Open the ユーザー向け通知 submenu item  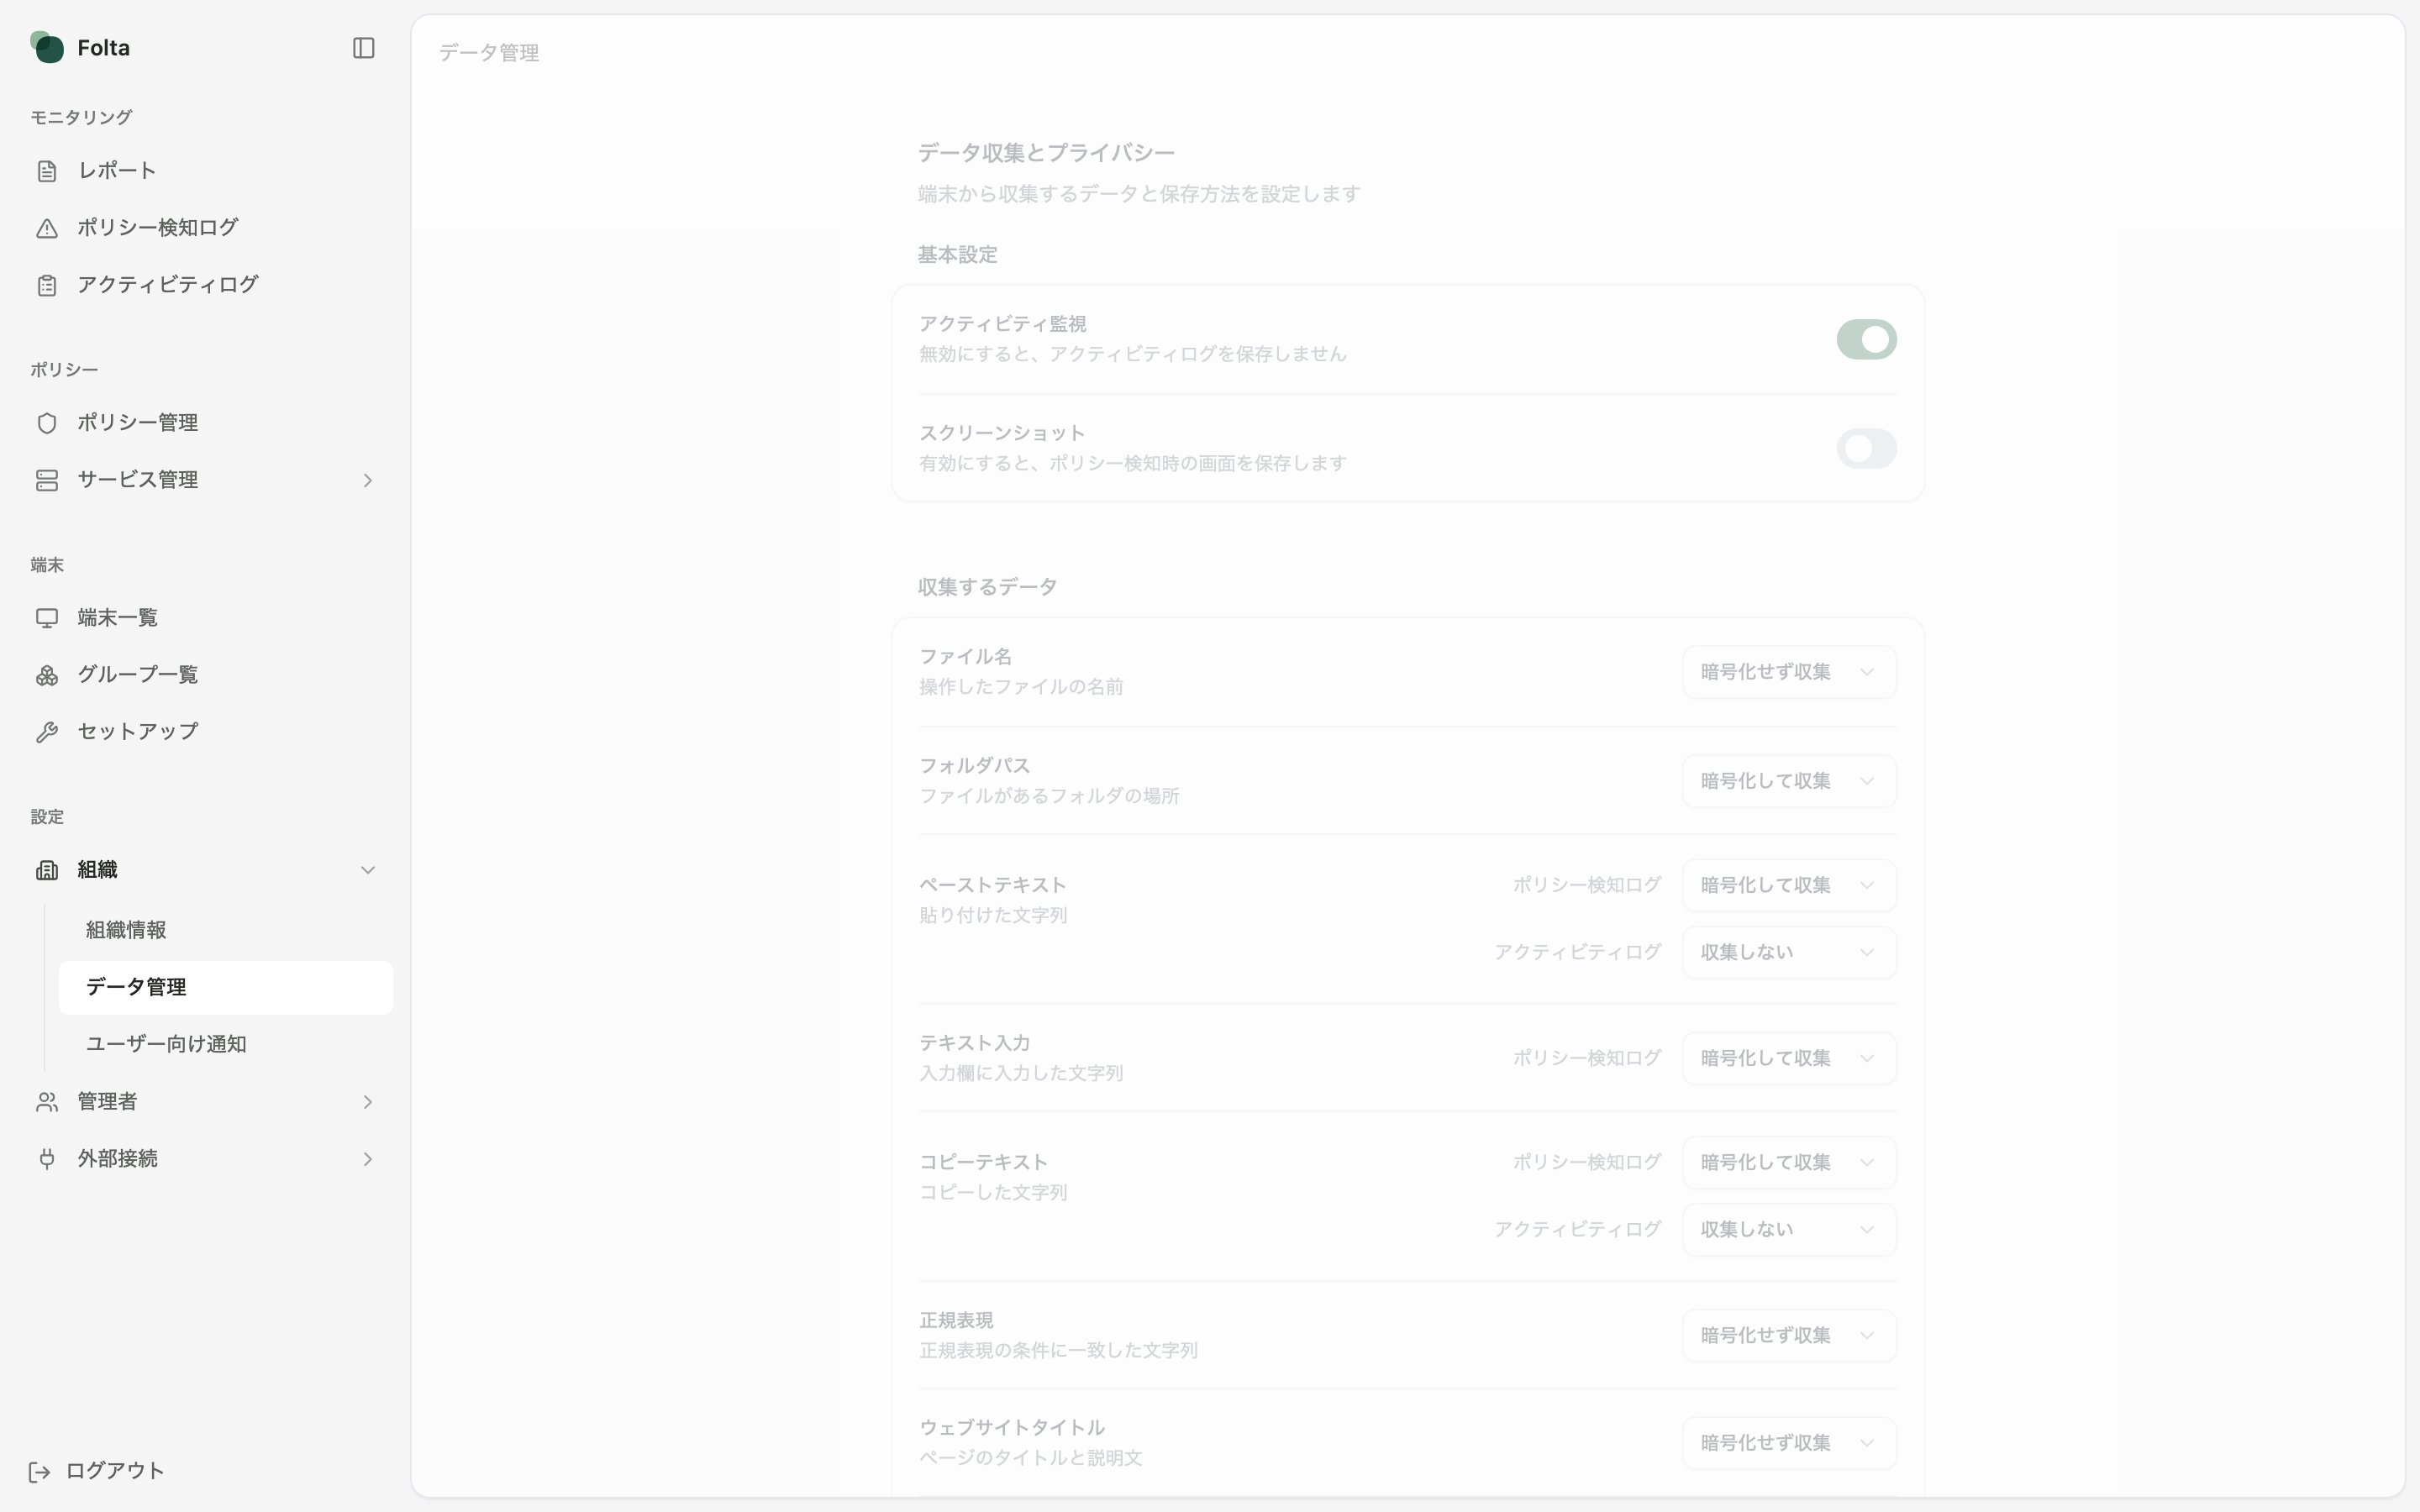click(x=226, y=1044)
